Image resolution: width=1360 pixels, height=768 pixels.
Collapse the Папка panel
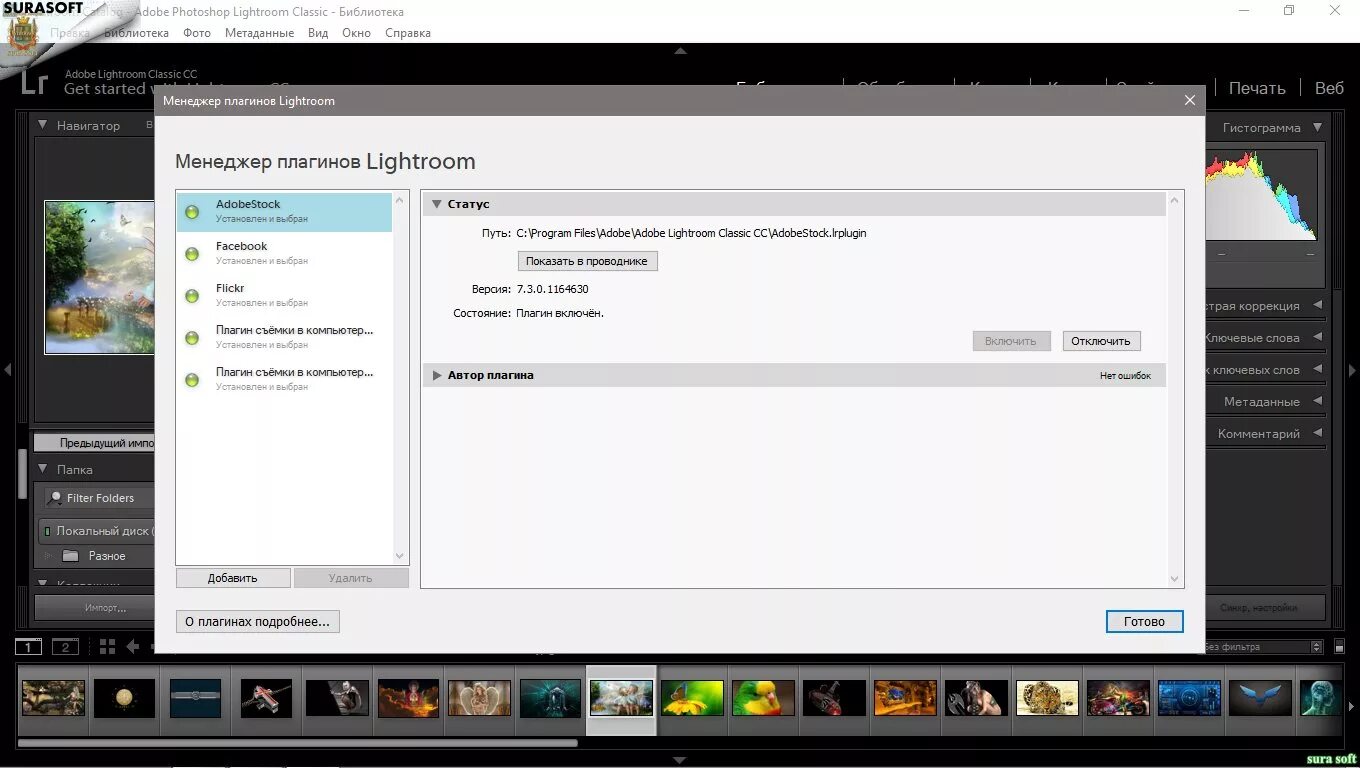43,469
